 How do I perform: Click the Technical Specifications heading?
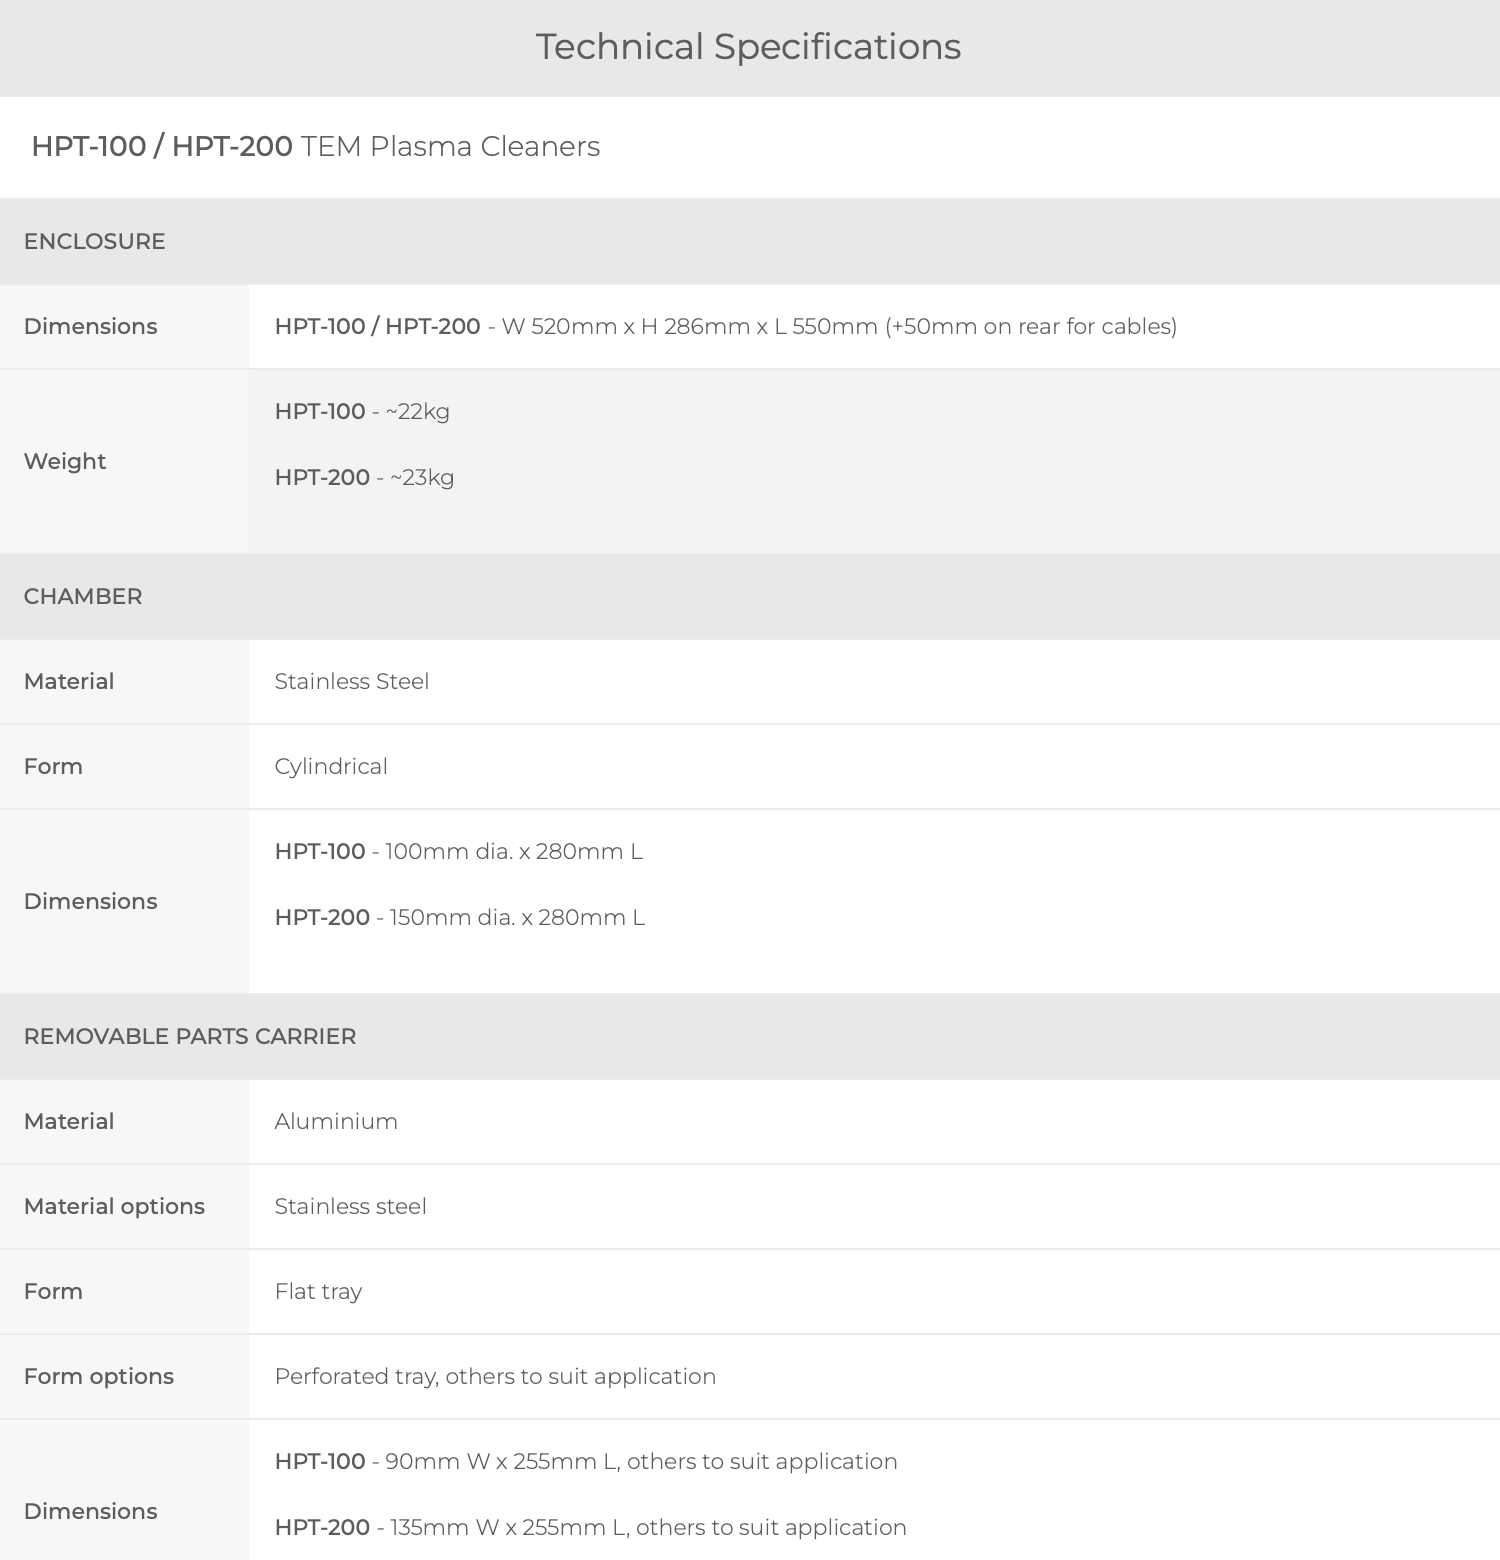(748, 47)
